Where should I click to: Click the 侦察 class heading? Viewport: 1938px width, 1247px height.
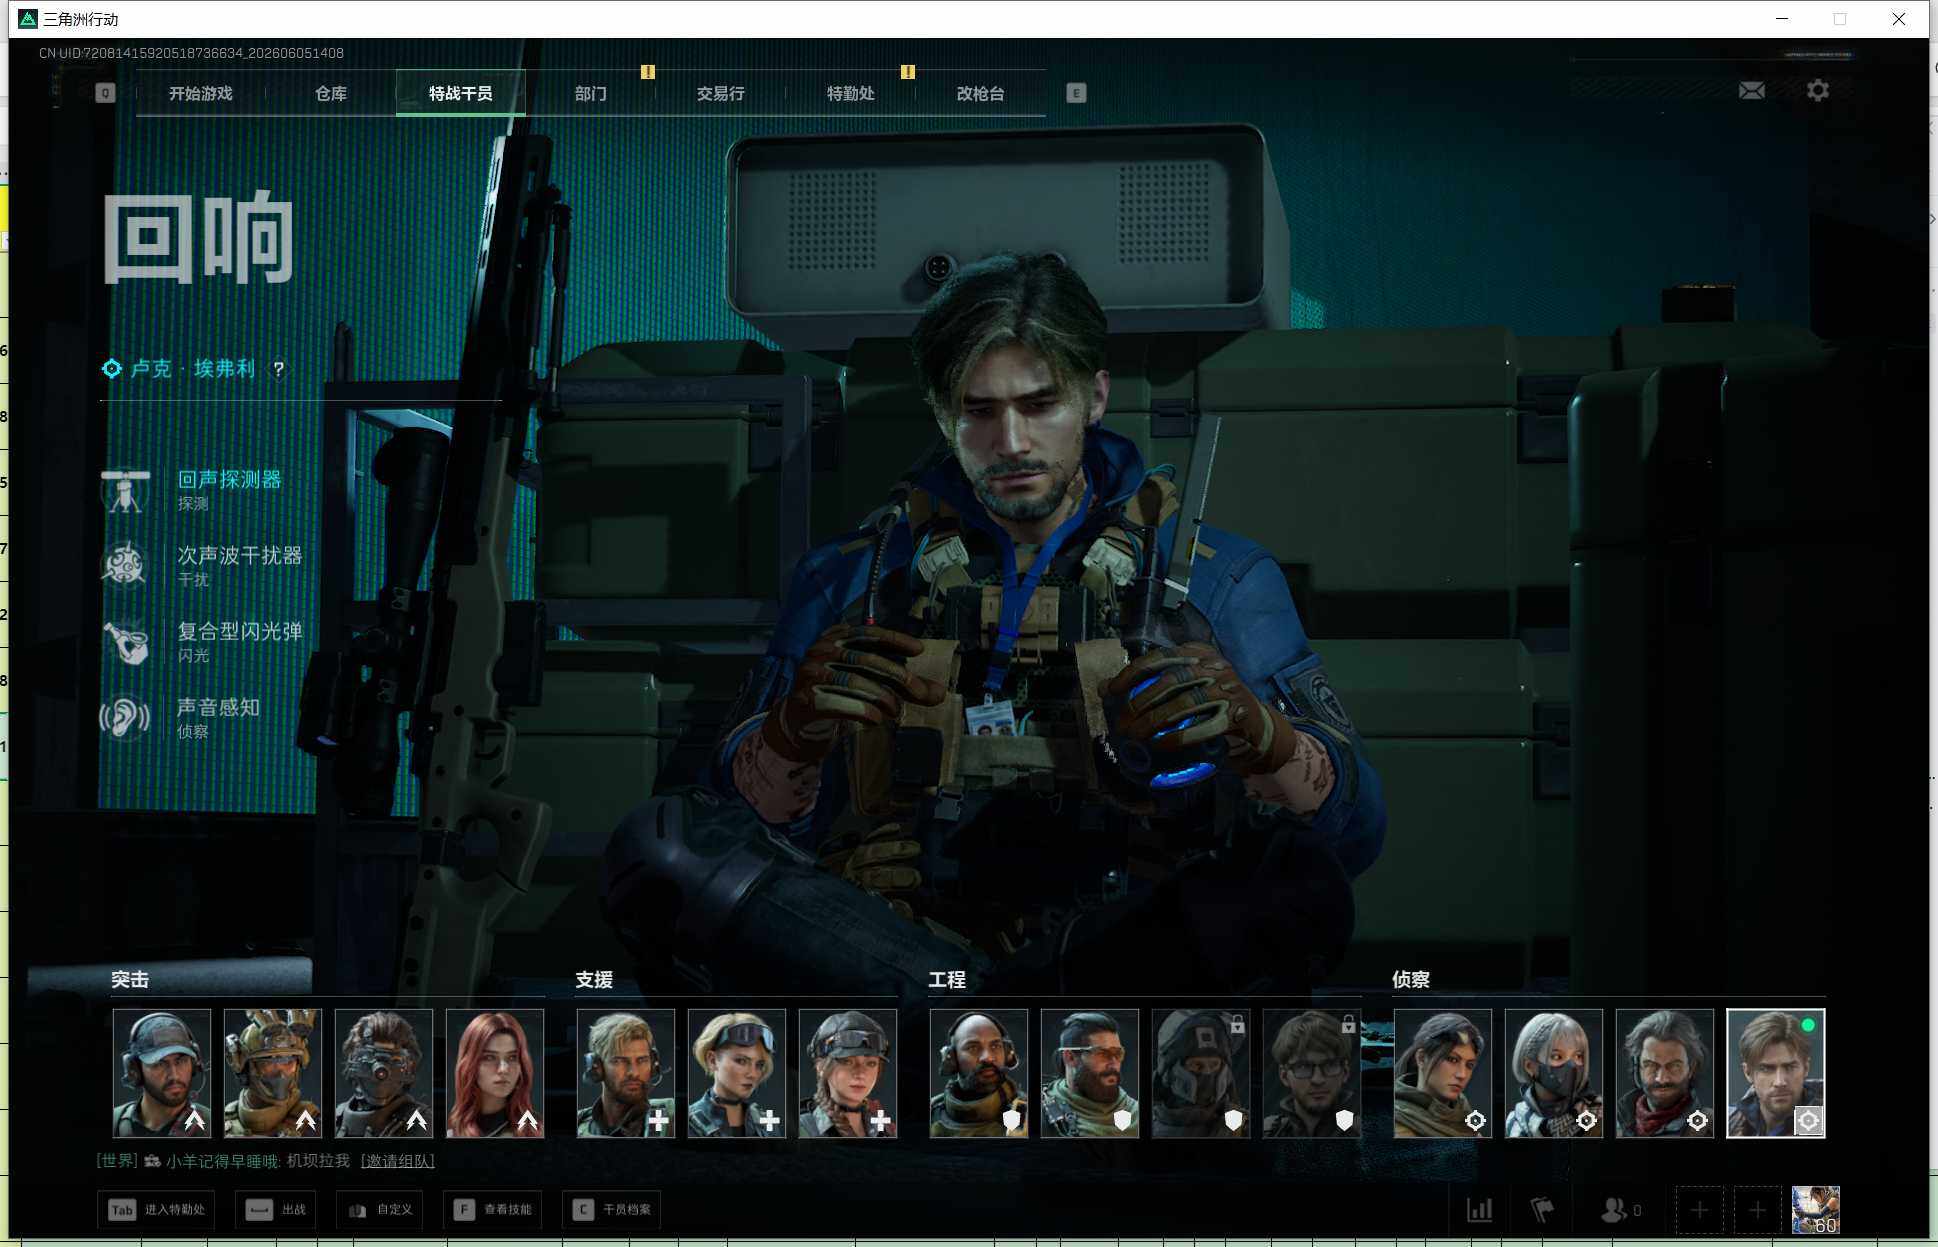tap(1411, 980)
